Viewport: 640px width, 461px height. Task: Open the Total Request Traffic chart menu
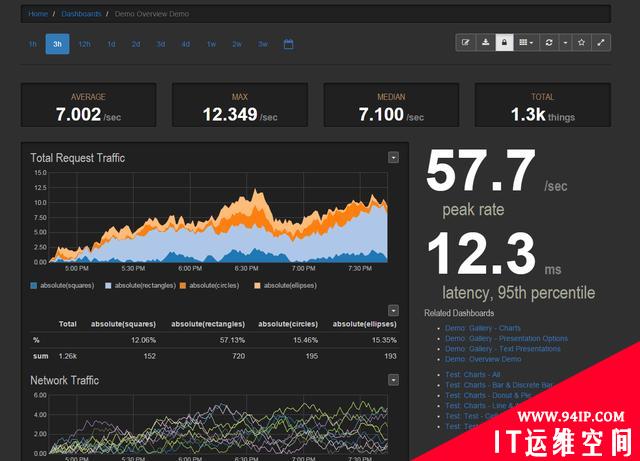(x=393, y=158)
